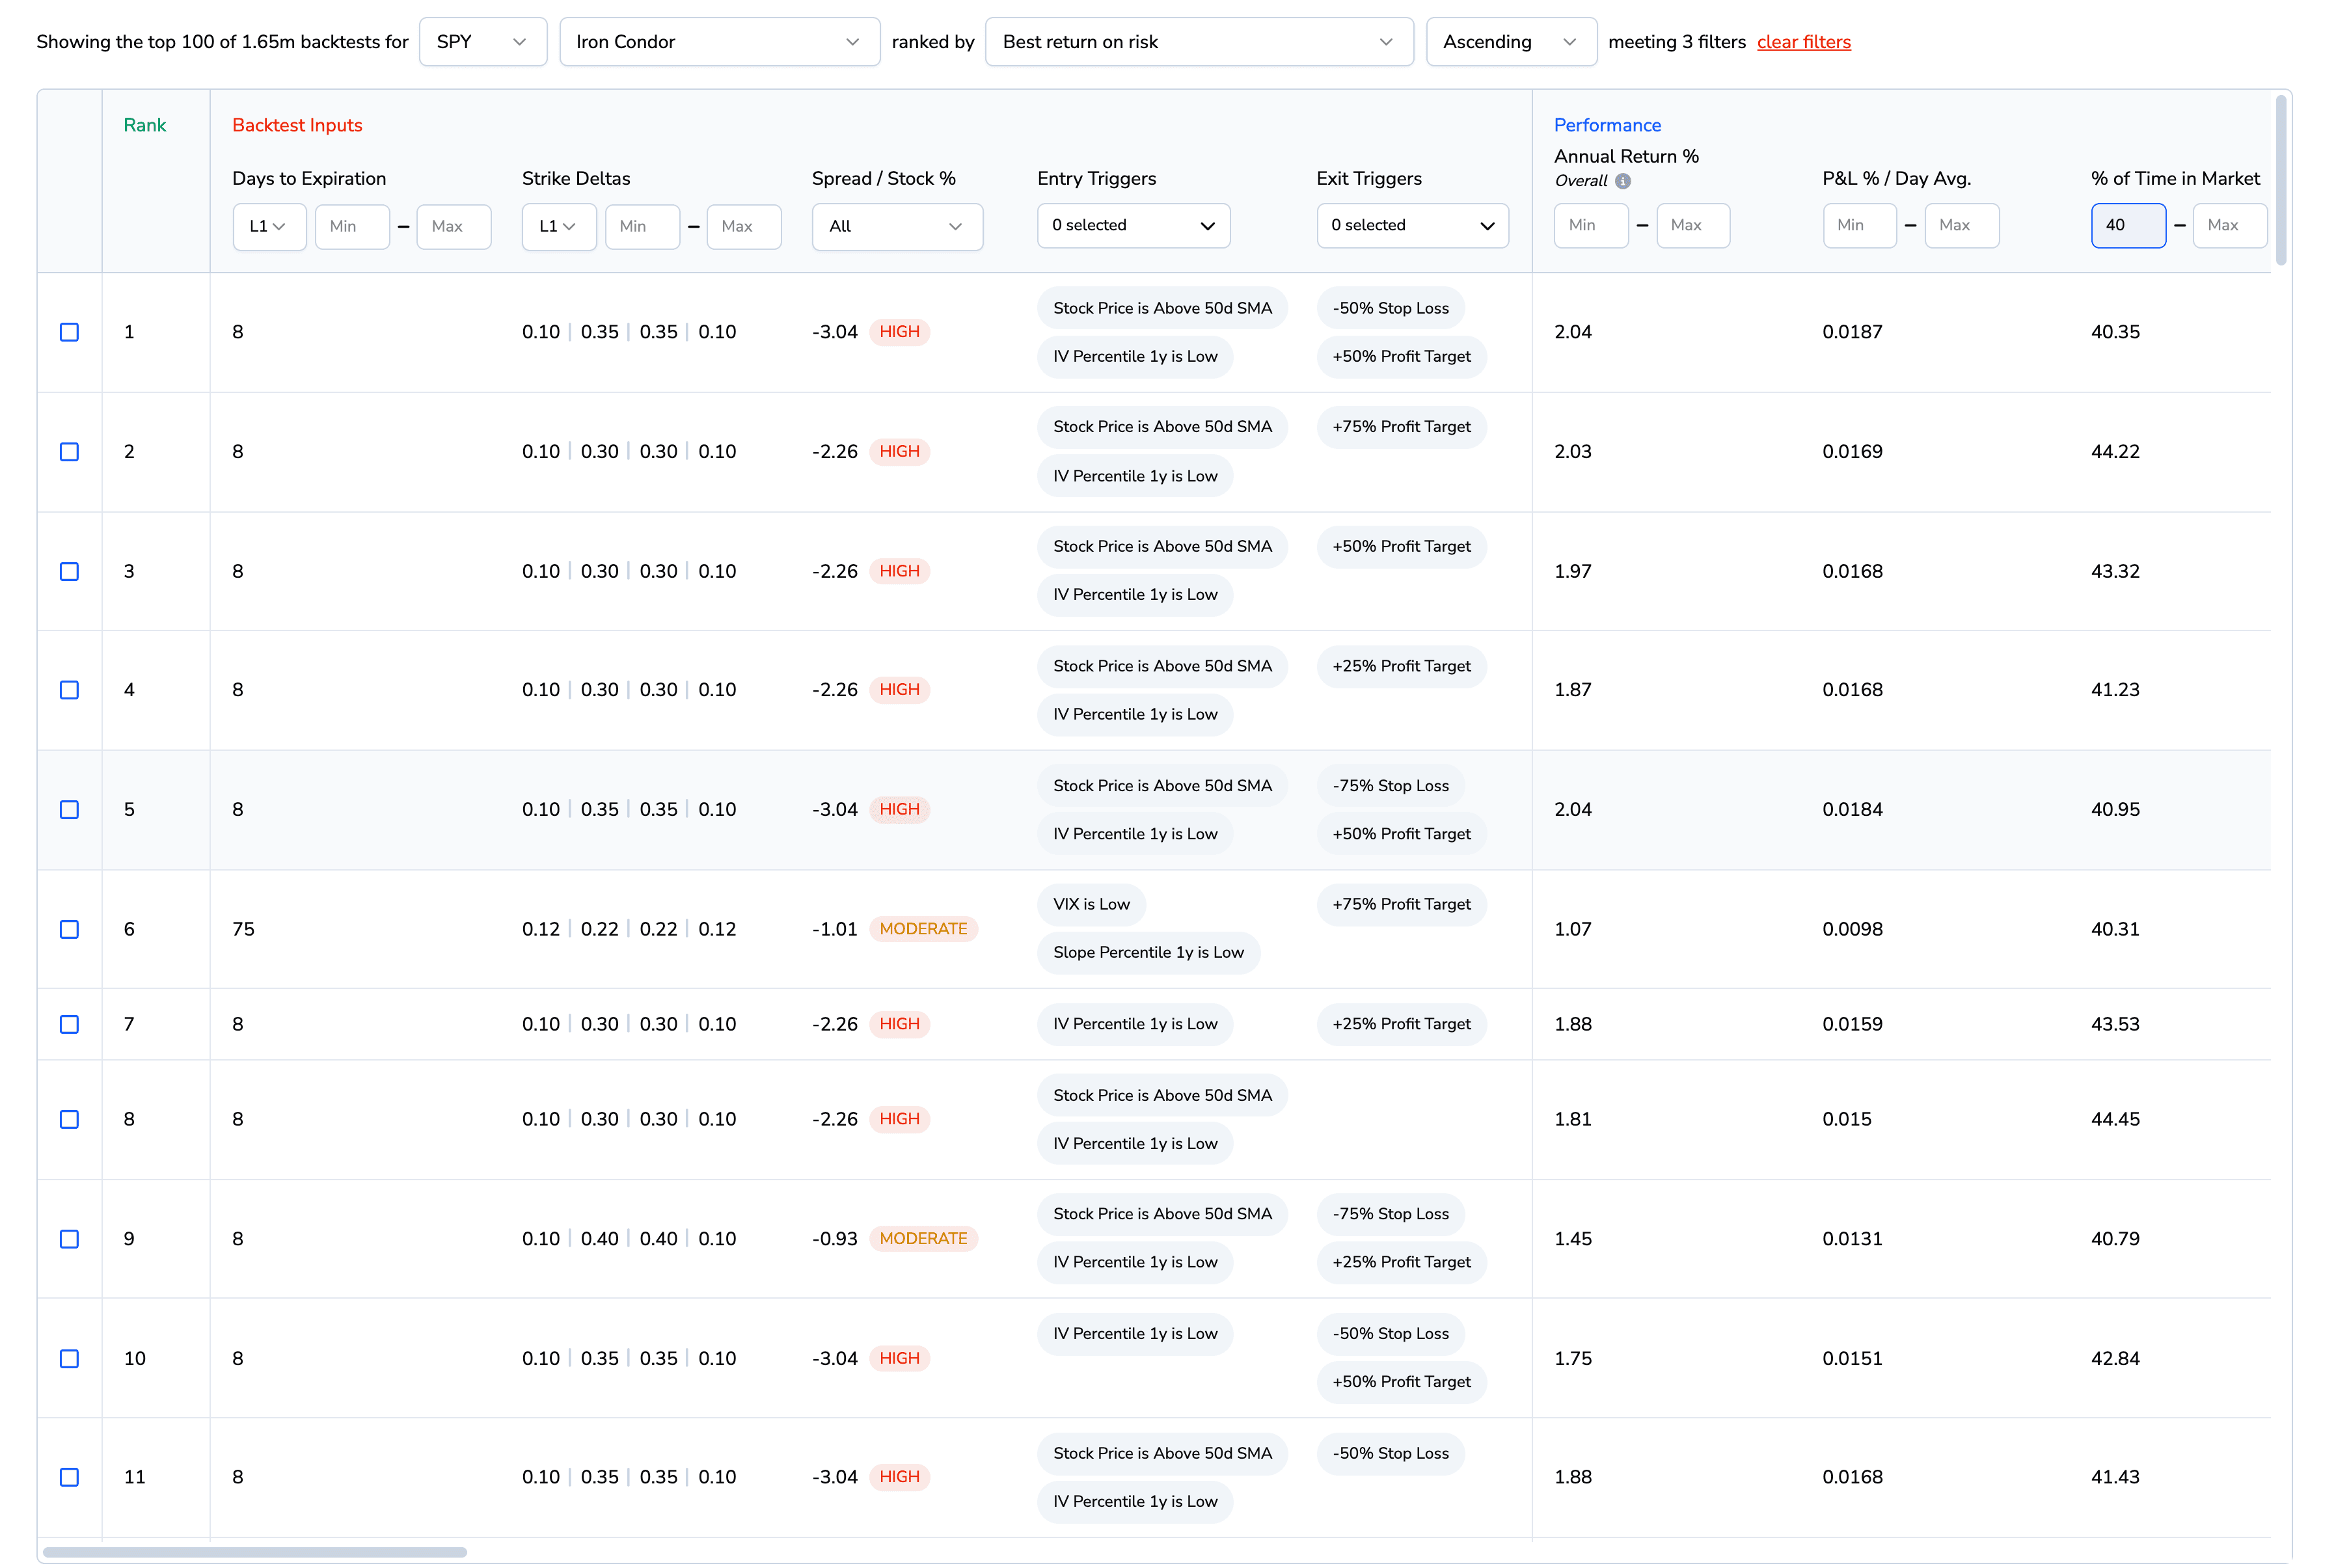Screen dimensions: 2336x1568
Task: Click the P&L value 0.0187
Action: click(1852, 332)
